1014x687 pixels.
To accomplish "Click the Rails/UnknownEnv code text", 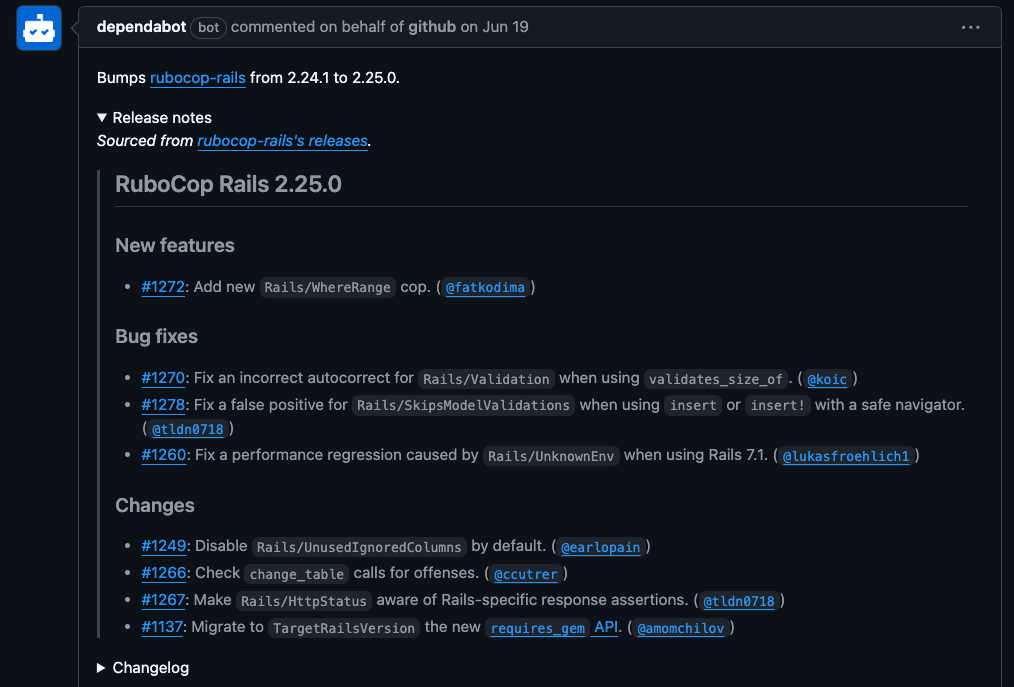I will [x=551, y=456].
